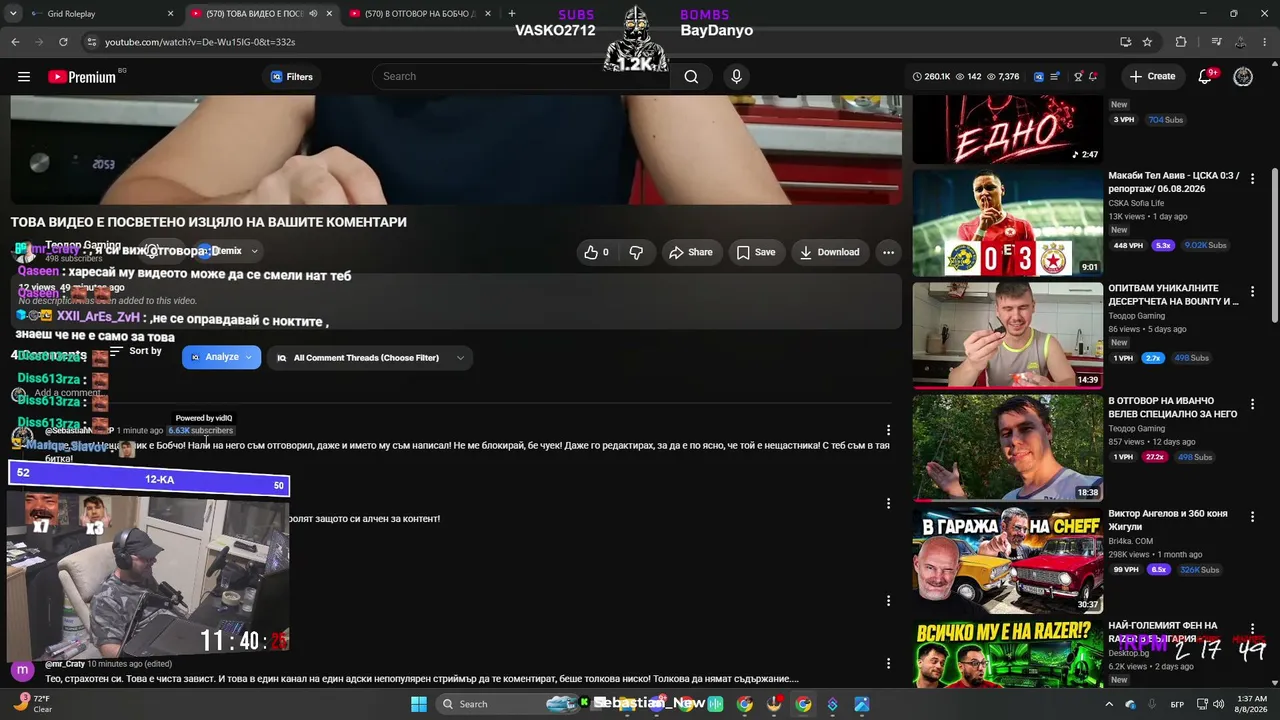Dislike the video with thumbs down
Viewport: 1280px width, 720px height.
636,252
